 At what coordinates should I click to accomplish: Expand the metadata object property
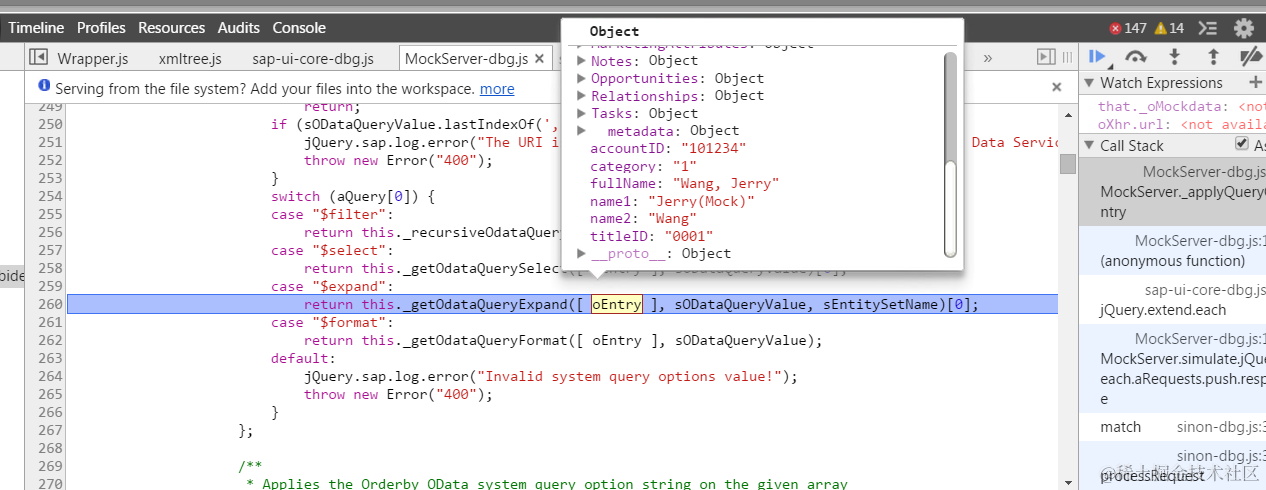pos(582,131)
